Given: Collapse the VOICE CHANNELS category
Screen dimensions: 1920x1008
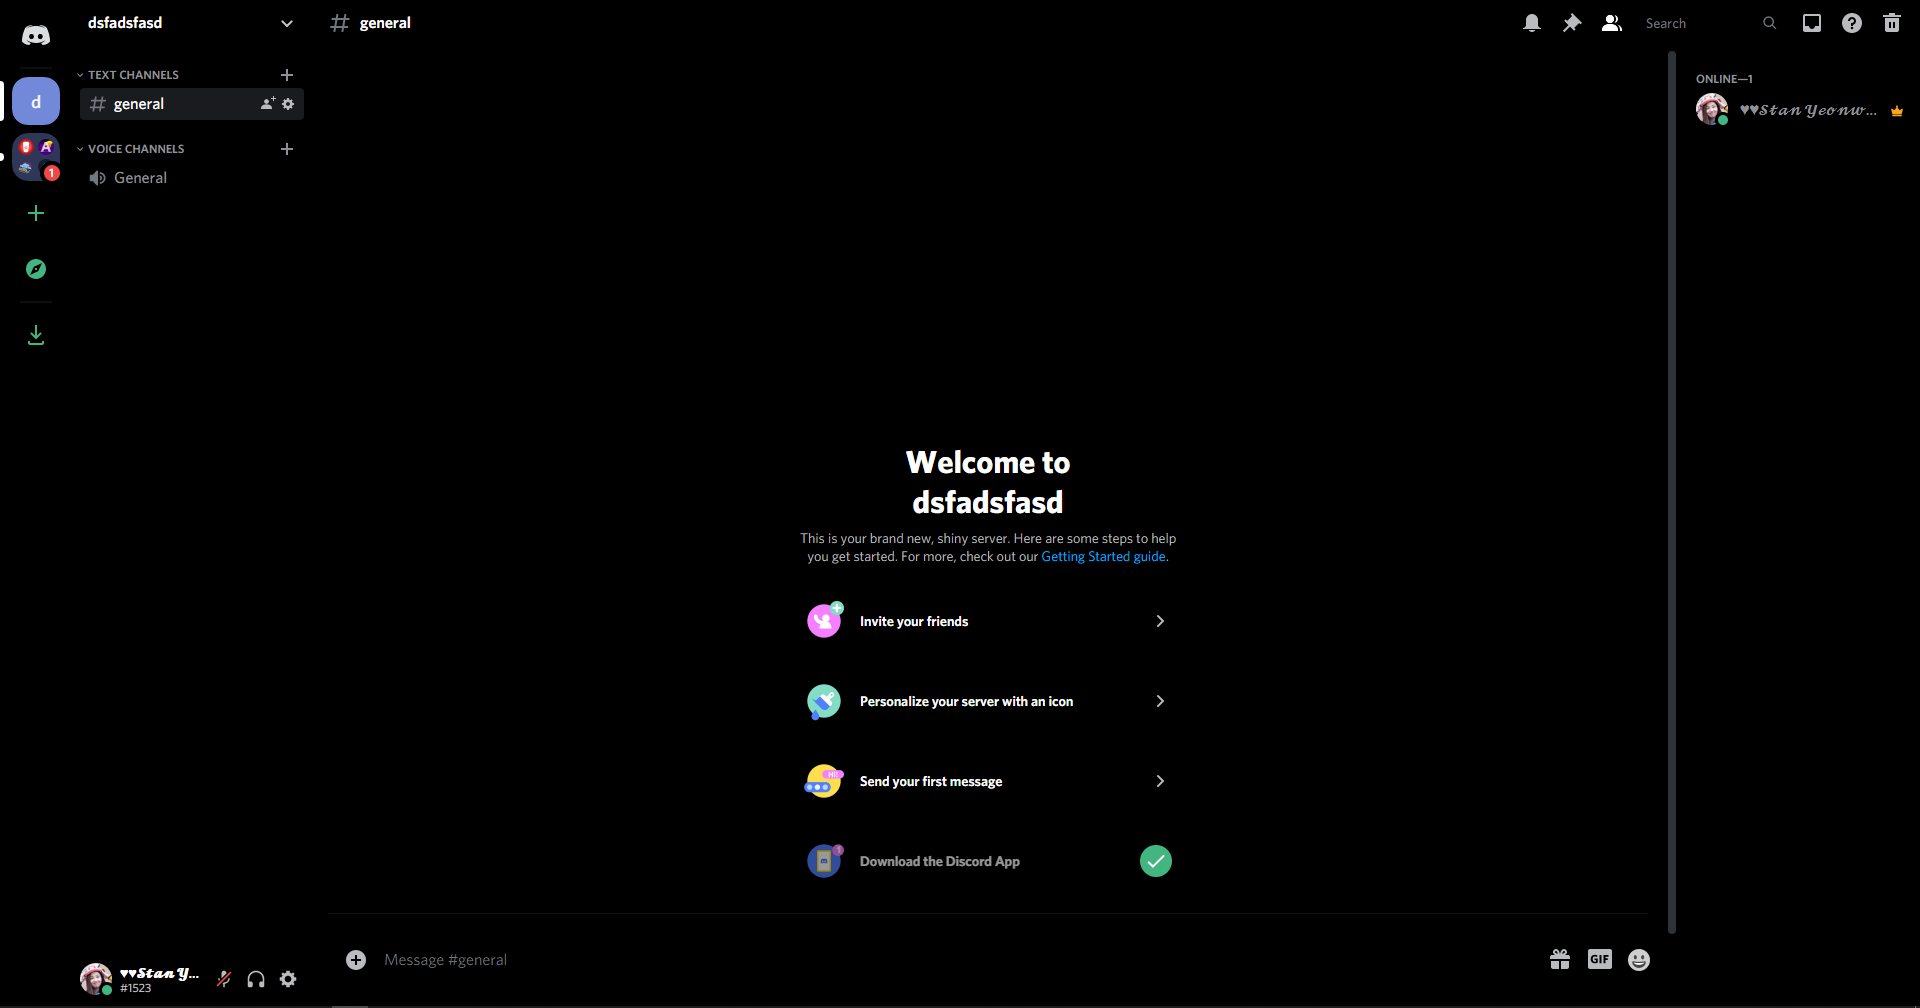Looking at the screenshot, I should (x=130, y=148).
